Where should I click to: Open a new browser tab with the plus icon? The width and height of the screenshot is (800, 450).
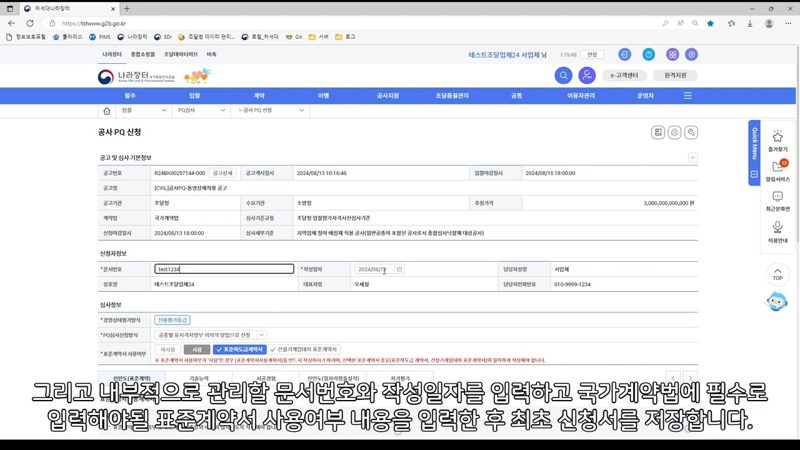[127, 9]
